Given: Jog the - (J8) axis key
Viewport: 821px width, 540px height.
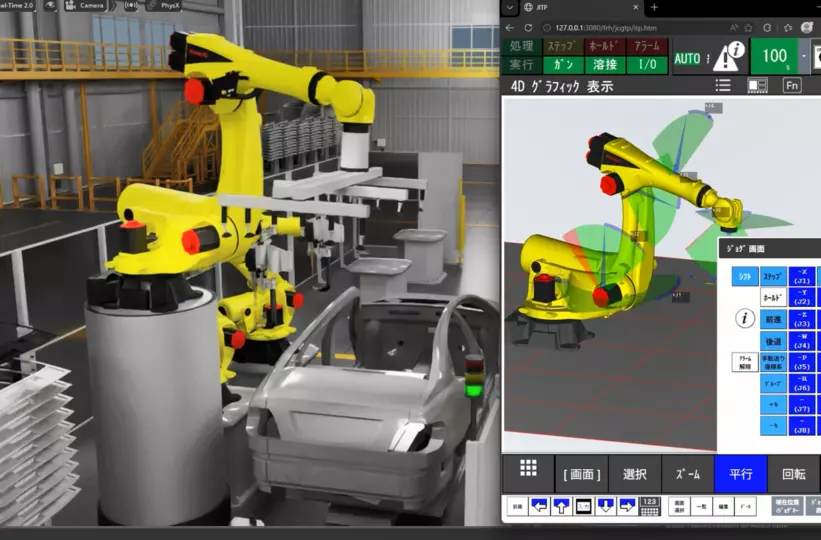Looking at the screenshot, I should [x=802, y=426].
